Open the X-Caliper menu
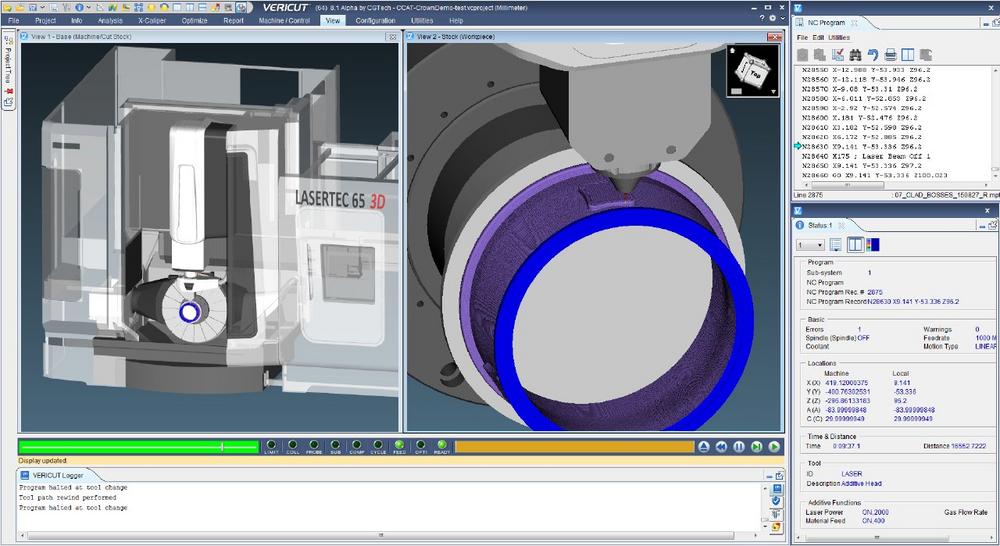The height and width of the screenshot is (546, 1000). pyautogui.click(x=151, y=20)
